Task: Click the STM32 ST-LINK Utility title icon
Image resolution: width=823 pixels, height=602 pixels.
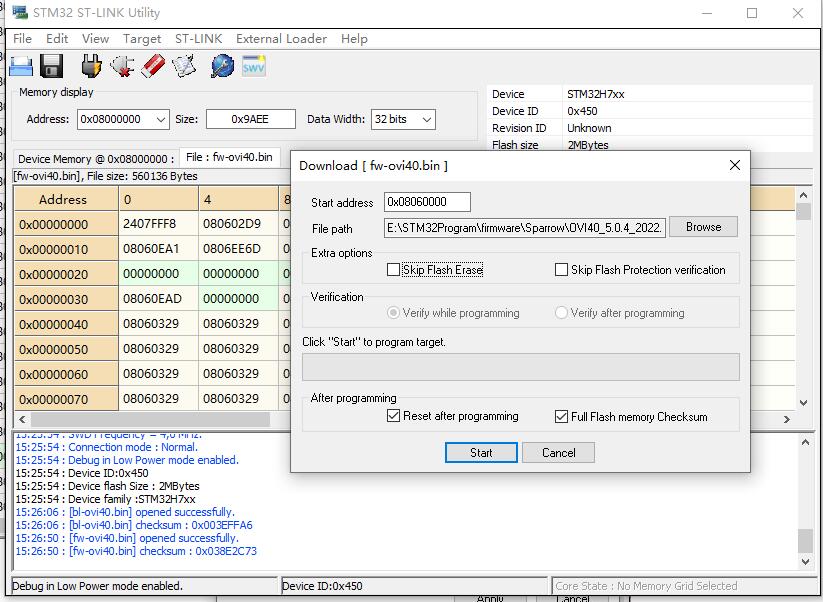Action: tap(20, 12)
